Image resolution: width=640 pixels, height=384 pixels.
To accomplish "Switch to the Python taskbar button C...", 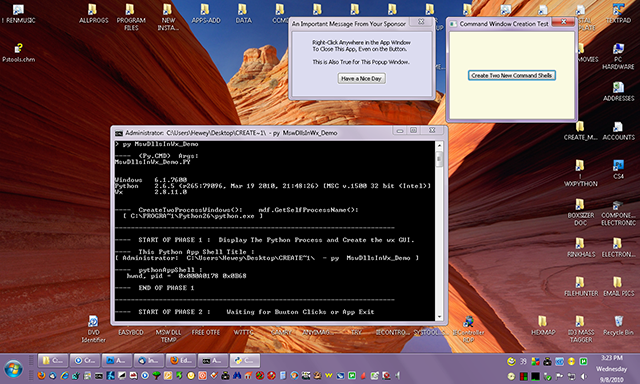I will click(x=244, y=360).
